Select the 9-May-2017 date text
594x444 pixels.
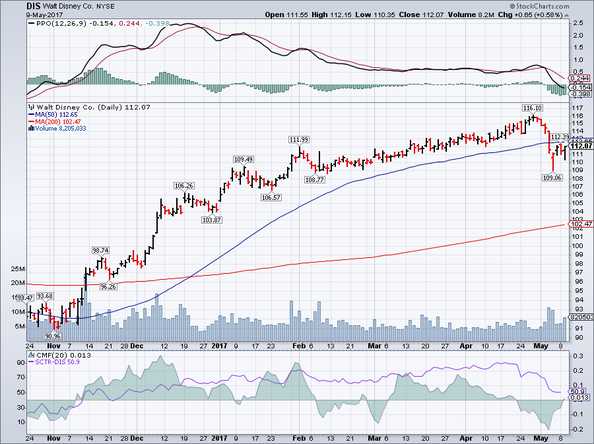(x=44, y=14)
